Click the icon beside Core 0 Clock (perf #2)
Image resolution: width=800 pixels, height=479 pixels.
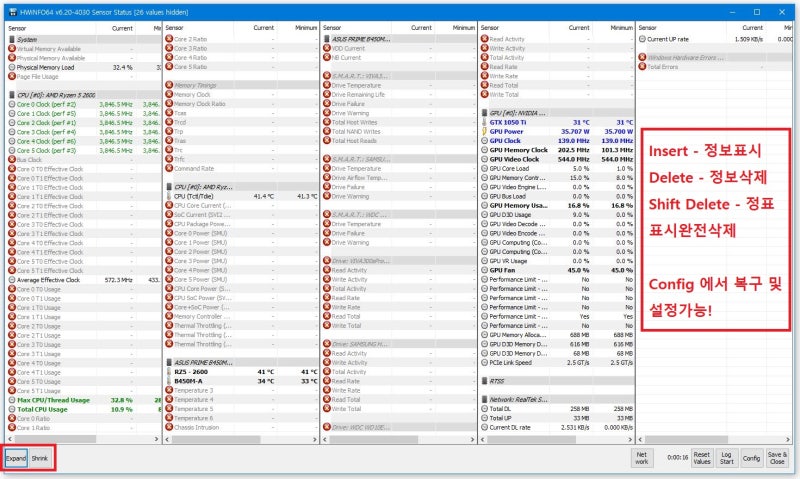click(x=12, y=104)
